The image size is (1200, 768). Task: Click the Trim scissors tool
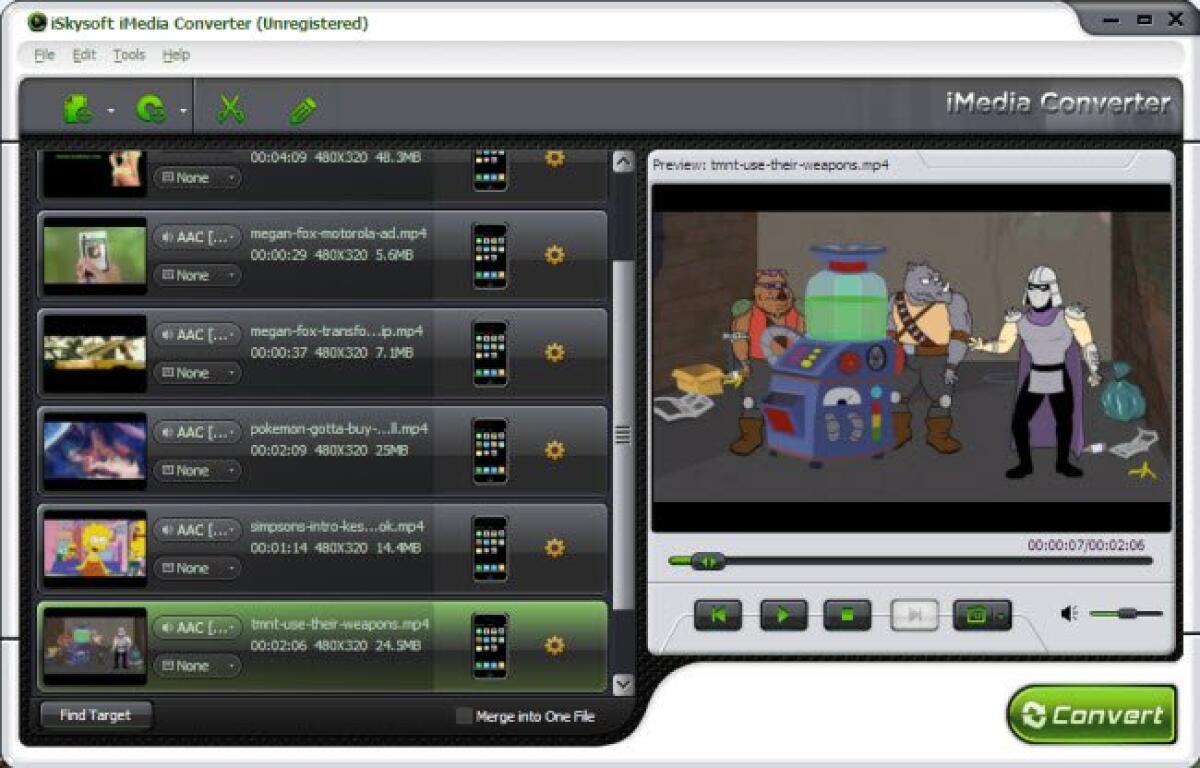tap(231, 108)
